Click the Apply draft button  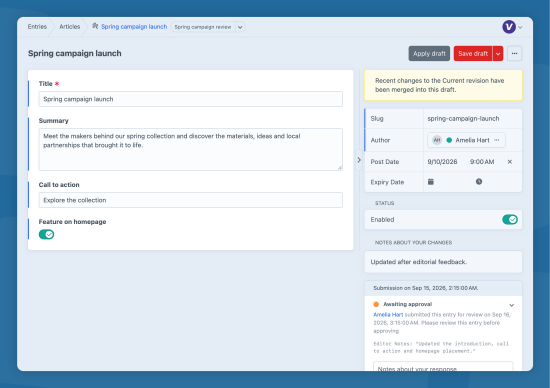[x=429, y=54]
